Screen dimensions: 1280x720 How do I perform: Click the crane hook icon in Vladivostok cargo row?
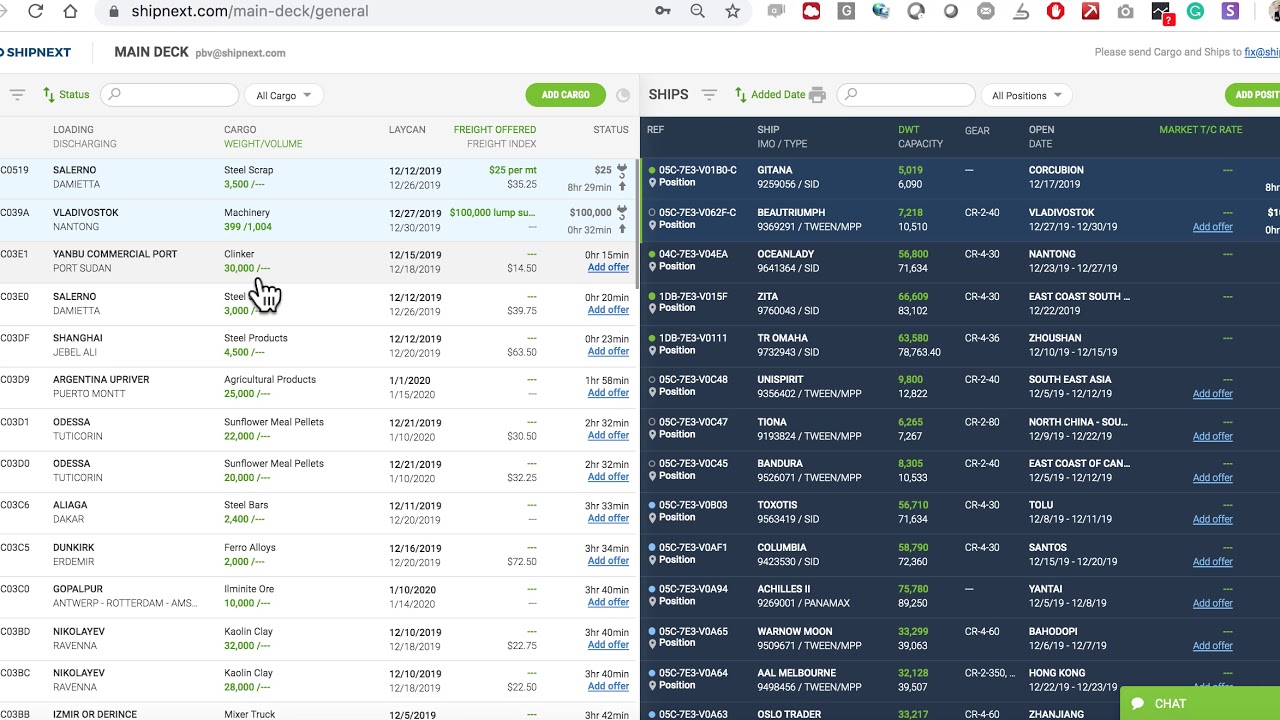click(x=622, y=212)
